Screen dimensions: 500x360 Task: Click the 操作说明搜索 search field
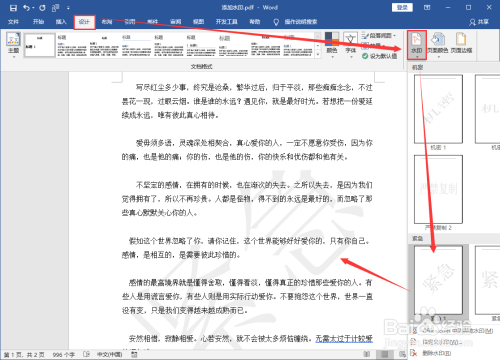301,22
